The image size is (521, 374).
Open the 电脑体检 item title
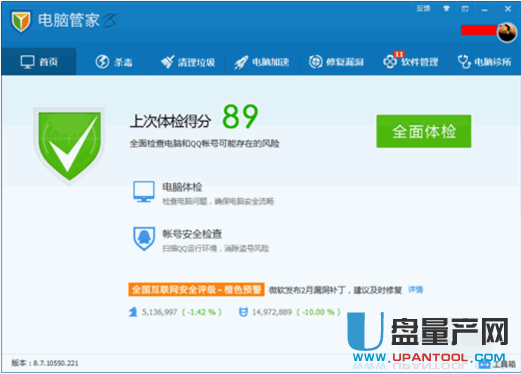click(x=182, y=187)
